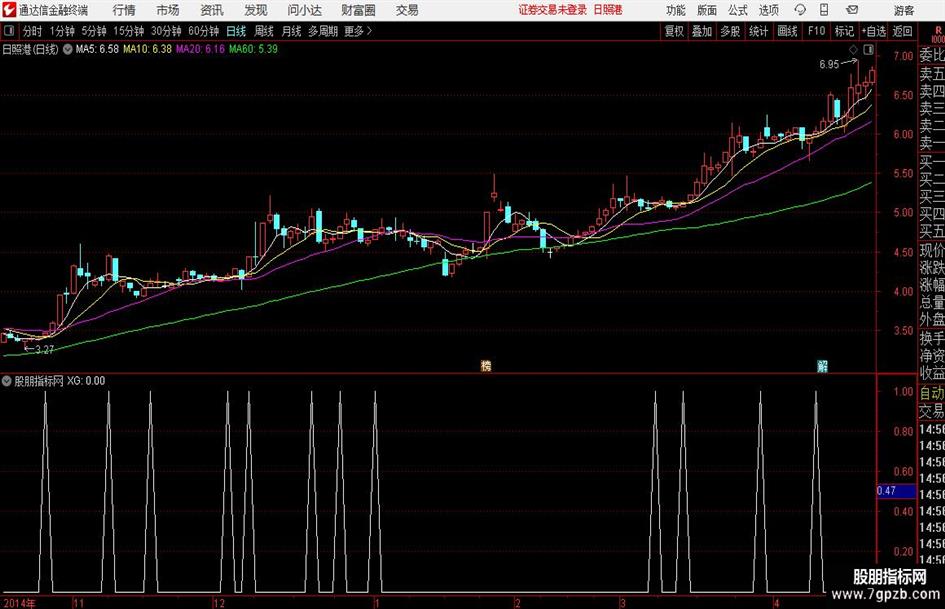Click the 复权 toolbar button
This screenshot has height=609, width=945.
click(x=674, y=31)
